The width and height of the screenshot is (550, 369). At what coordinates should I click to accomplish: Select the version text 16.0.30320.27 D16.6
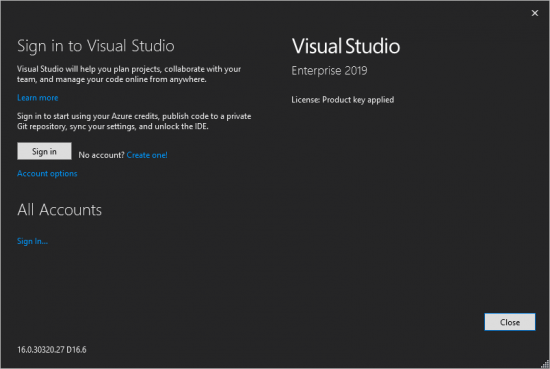(x=52, y=350)
